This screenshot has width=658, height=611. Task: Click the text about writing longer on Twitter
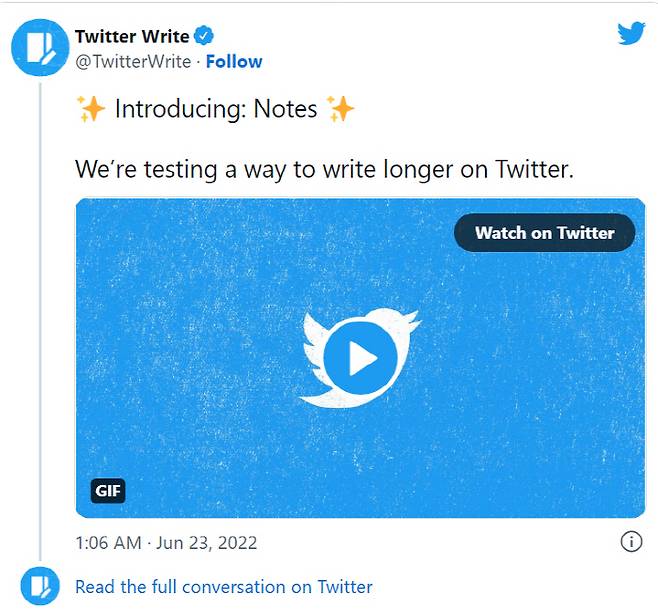[325, 168]
